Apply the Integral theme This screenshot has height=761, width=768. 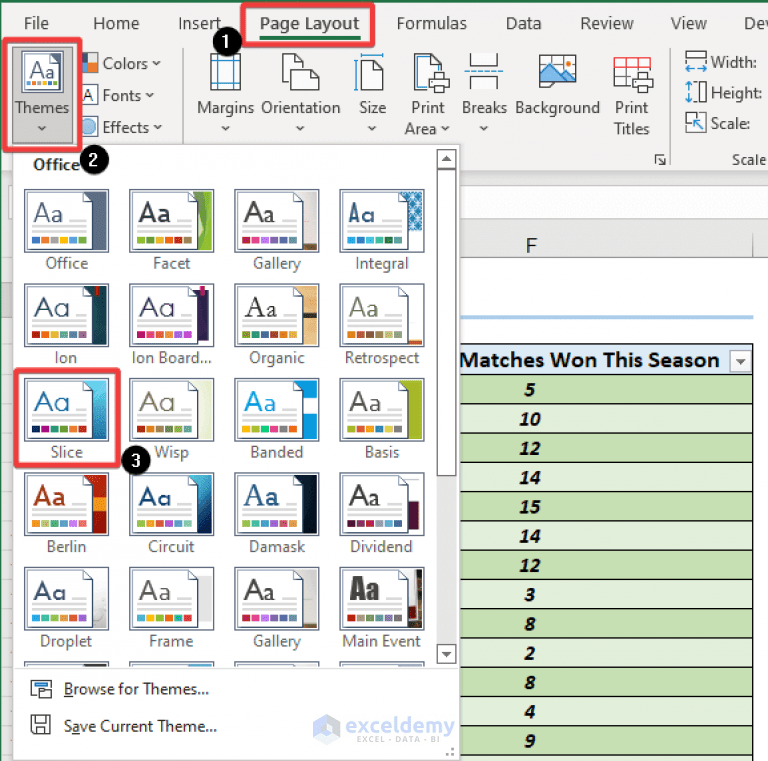[x=382, y=230]
